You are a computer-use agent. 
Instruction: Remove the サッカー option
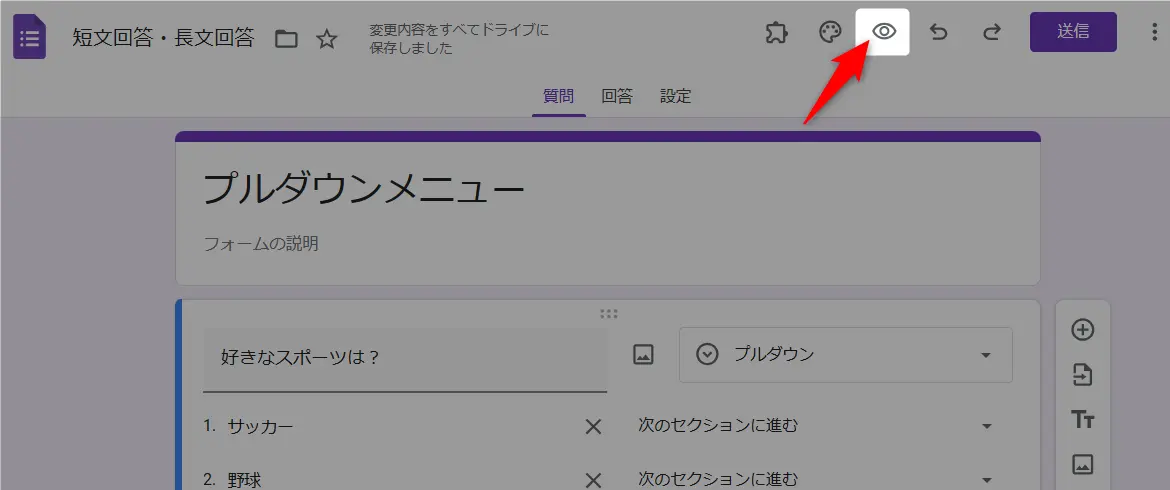click(593, 427)
